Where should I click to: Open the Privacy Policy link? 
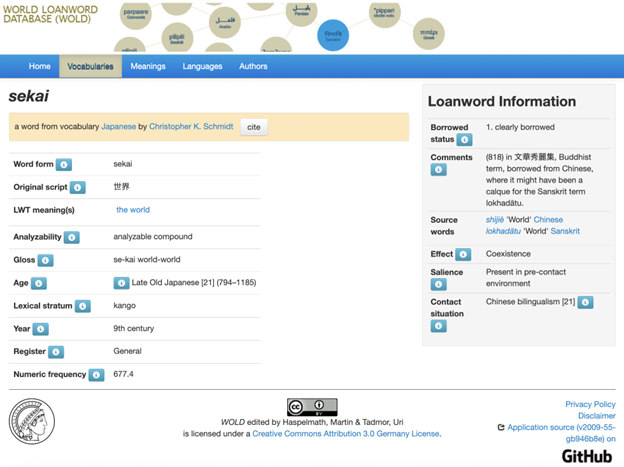point(590,404)
